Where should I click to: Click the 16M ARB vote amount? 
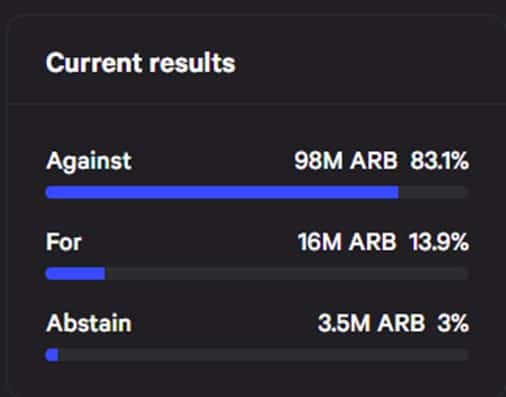click(x=347, y=242)
